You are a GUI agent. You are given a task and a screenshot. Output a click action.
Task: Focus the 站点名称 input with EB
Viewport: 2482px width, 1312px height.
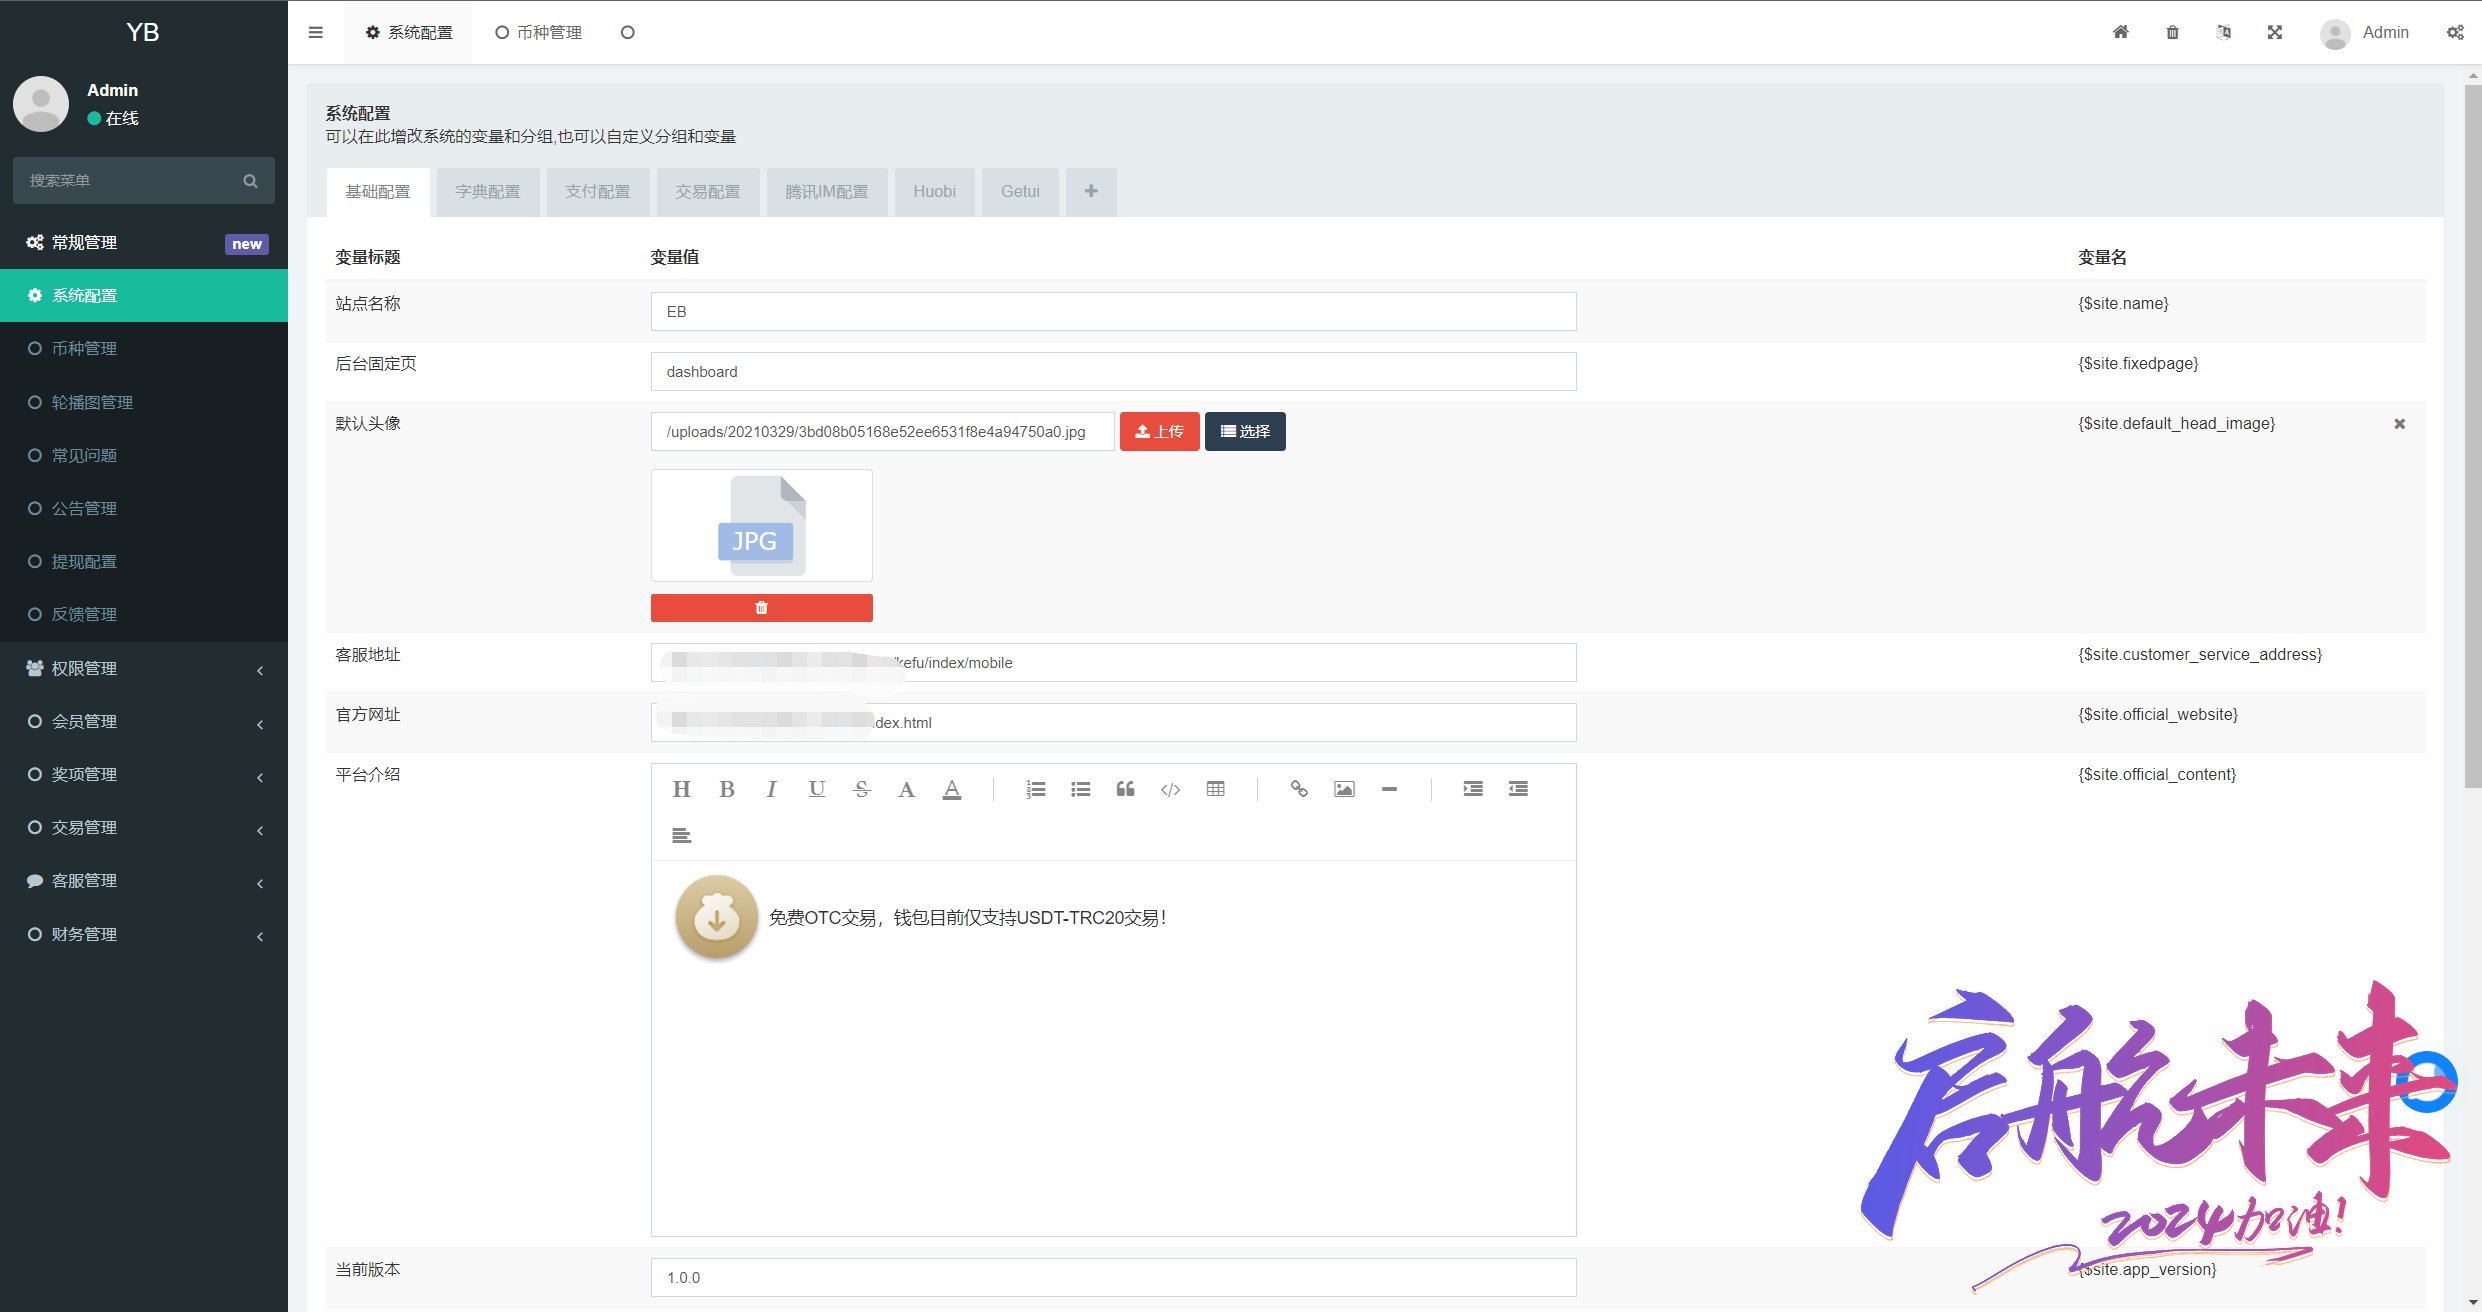click(x=1114, y=312)
